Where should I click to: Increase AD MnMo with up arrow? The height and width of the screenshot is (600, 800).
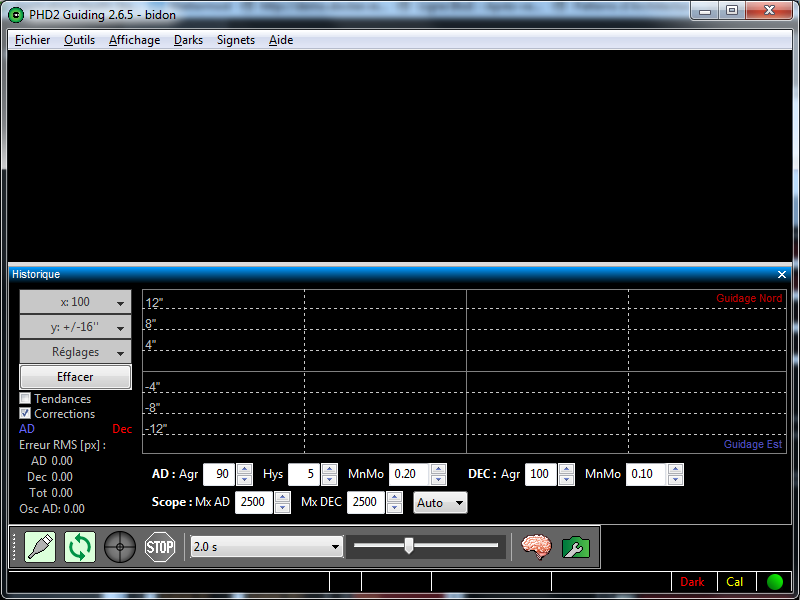[x=438, y=469]
